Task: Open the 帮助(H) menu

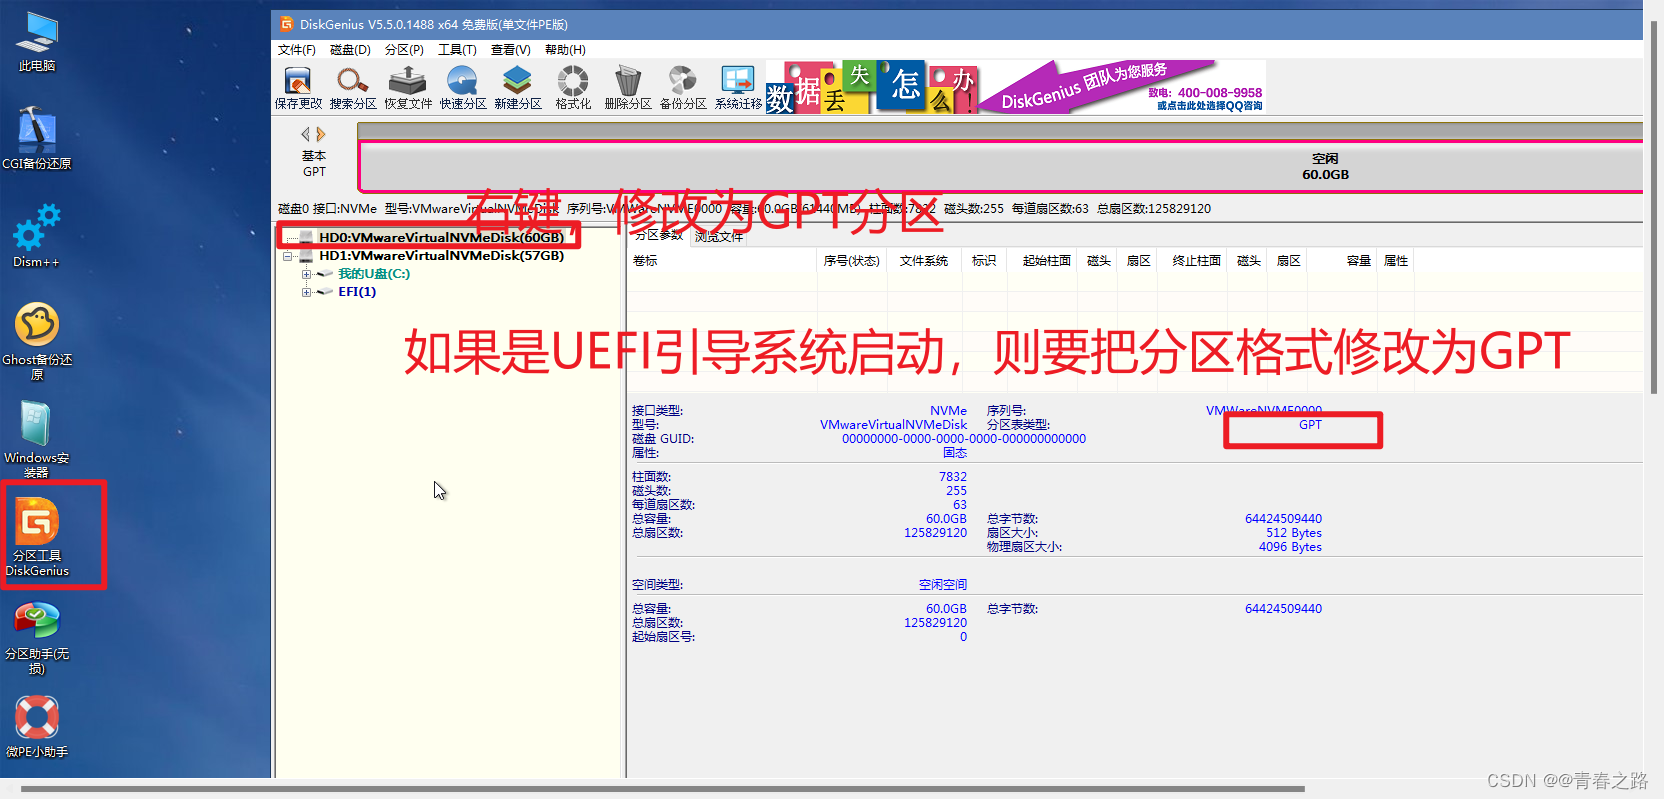Action: coord(565,49)
